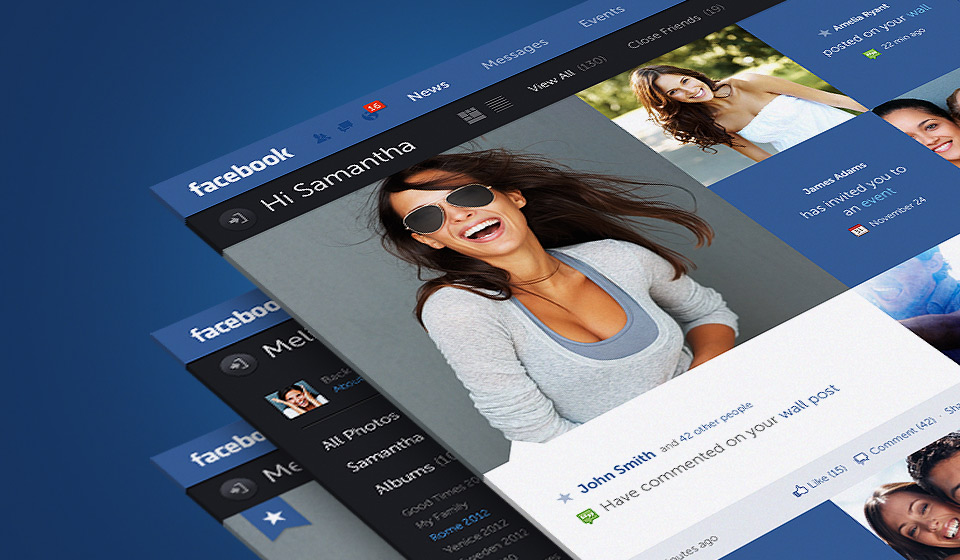Viewport: 960px width, 560px height.
Task: Expand the Albums section in sidebar
Action: pyautogui.click(x=414, y=472)
